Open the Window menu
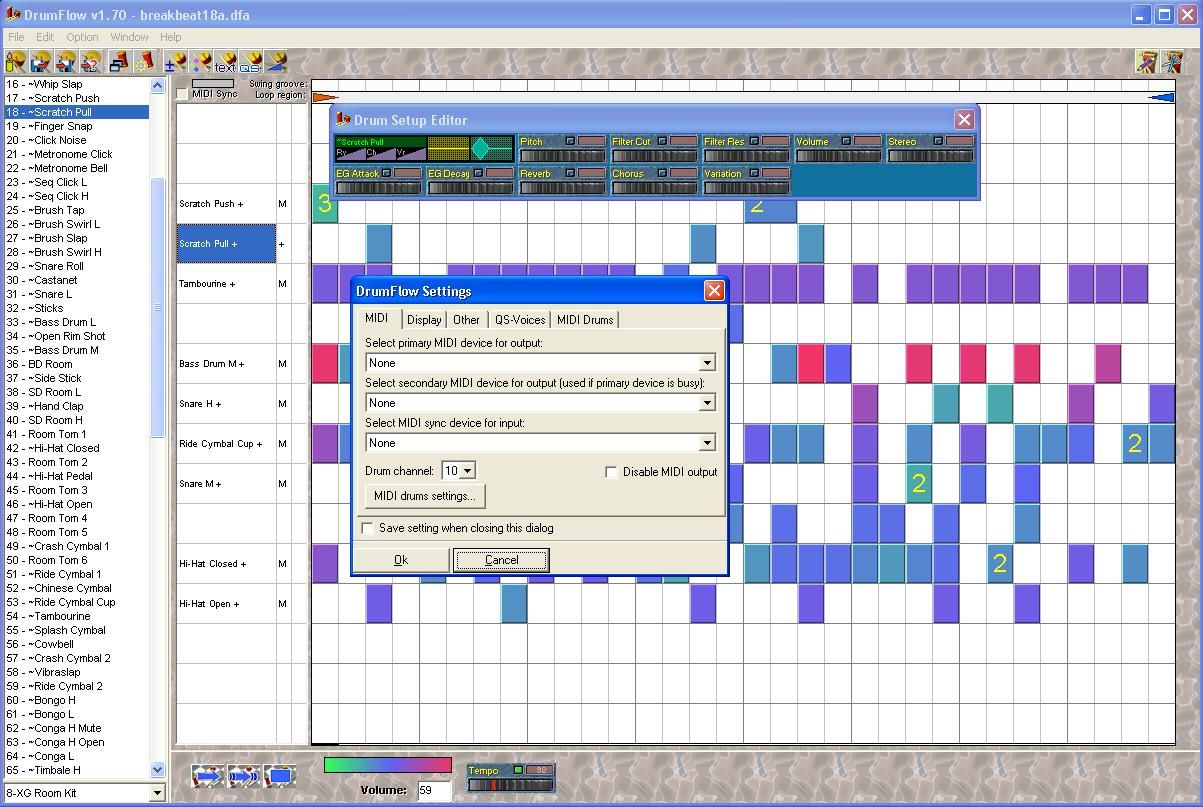 tap(129, 37)
